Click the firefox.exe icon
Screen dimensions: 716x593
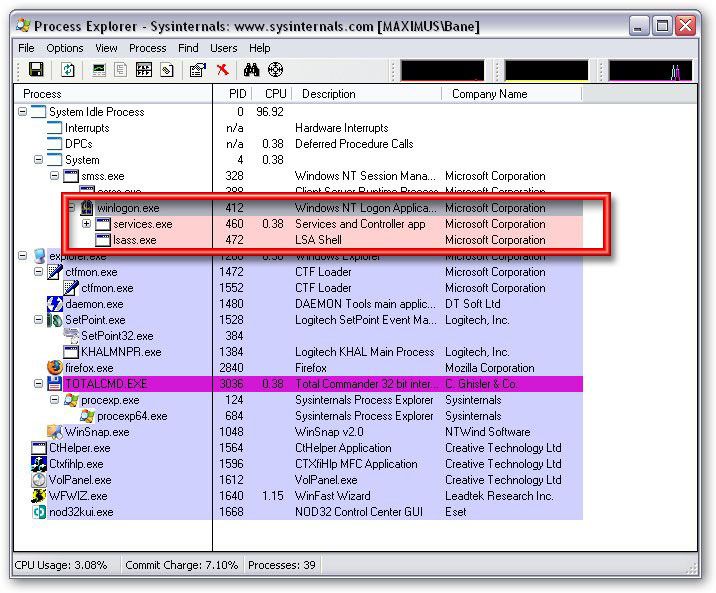coord(55,367)
